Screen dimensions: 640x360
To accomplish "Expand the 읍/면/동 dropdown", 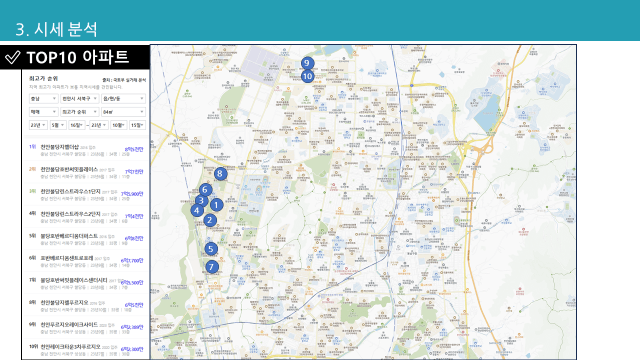I will click(123, 99).
